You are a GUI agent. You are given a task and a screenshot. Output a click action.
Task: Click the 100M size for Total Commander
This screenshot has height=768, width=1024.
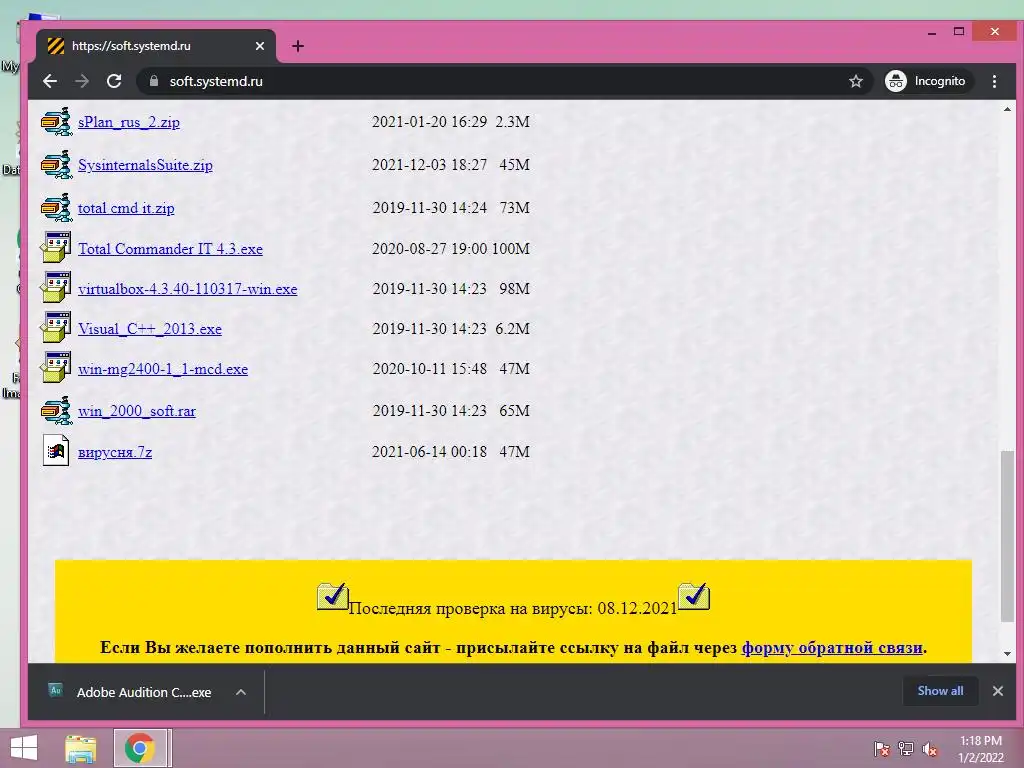(x=511, y=249)
